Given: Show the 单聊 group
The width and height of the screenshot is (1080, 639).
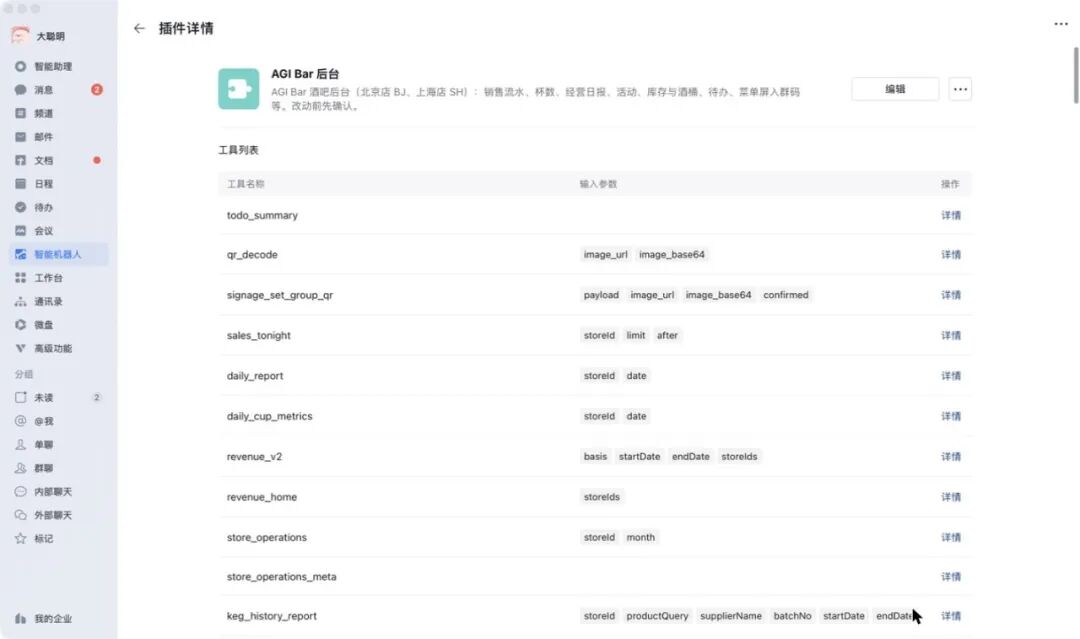Looking at the screenshot, I should pyautogui.click(x=59, y=444).
